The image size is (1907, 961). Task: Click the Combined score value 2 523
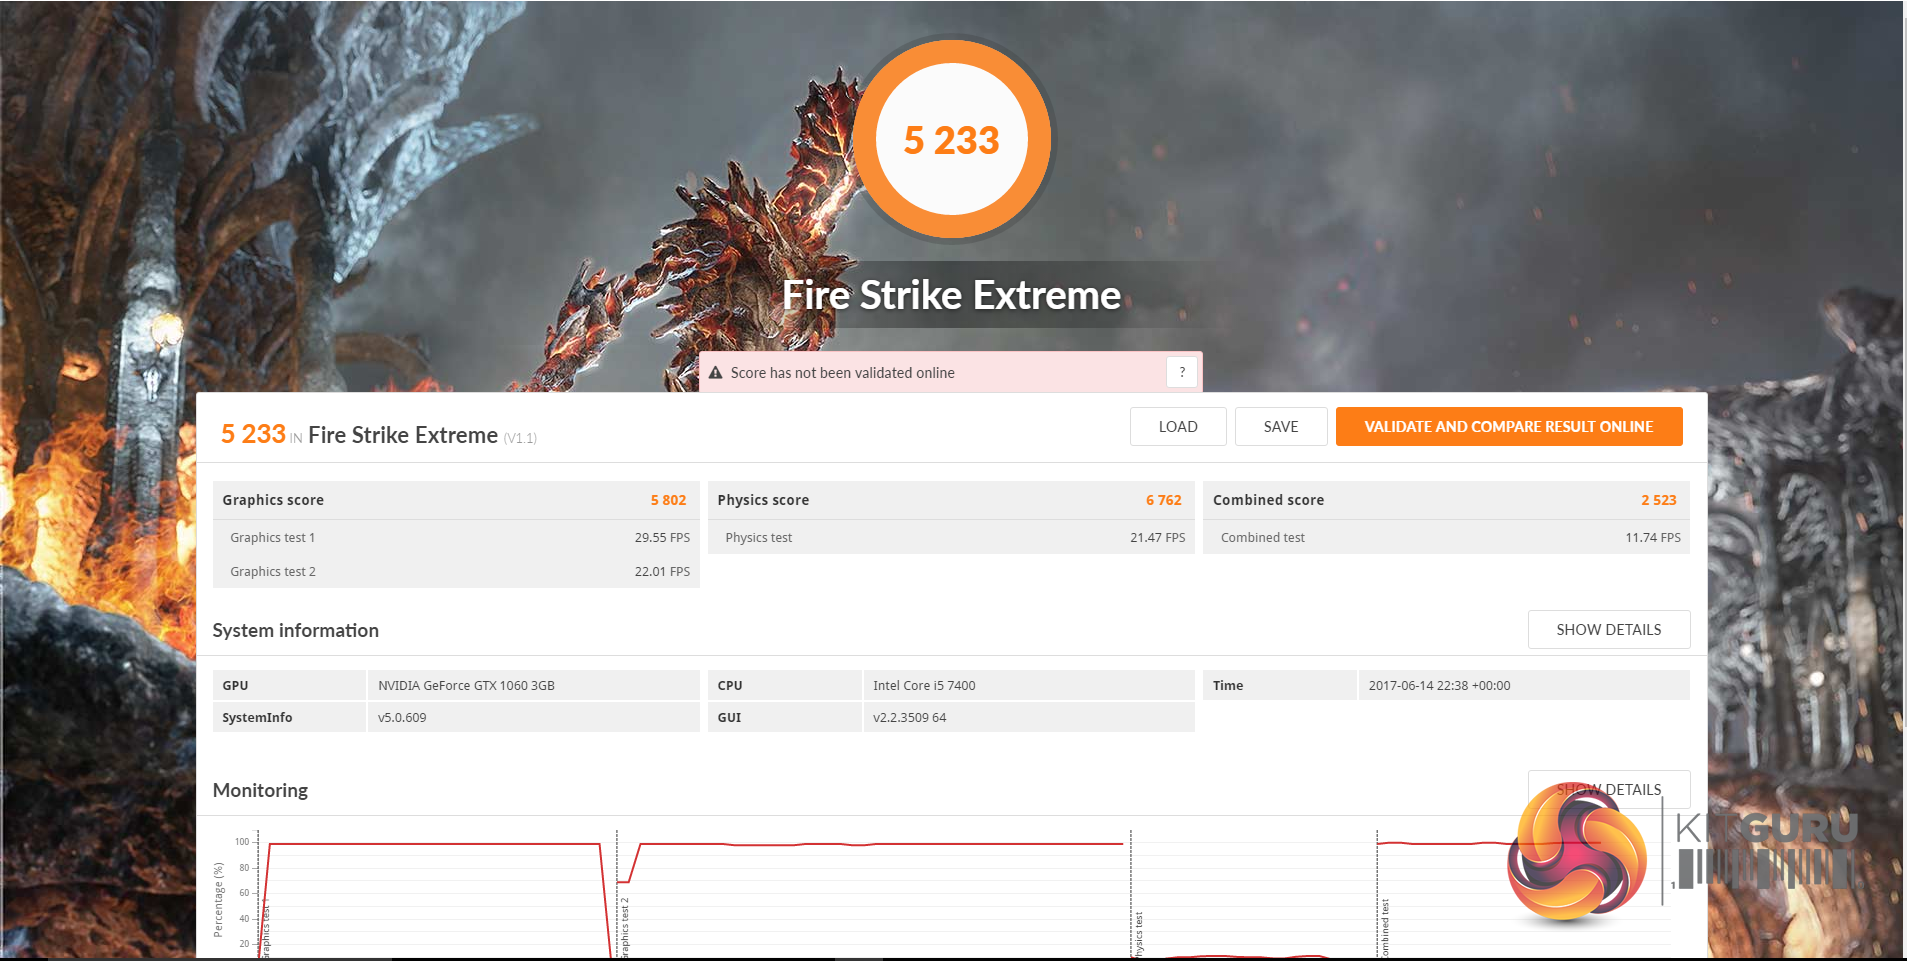coord(1659,500)
